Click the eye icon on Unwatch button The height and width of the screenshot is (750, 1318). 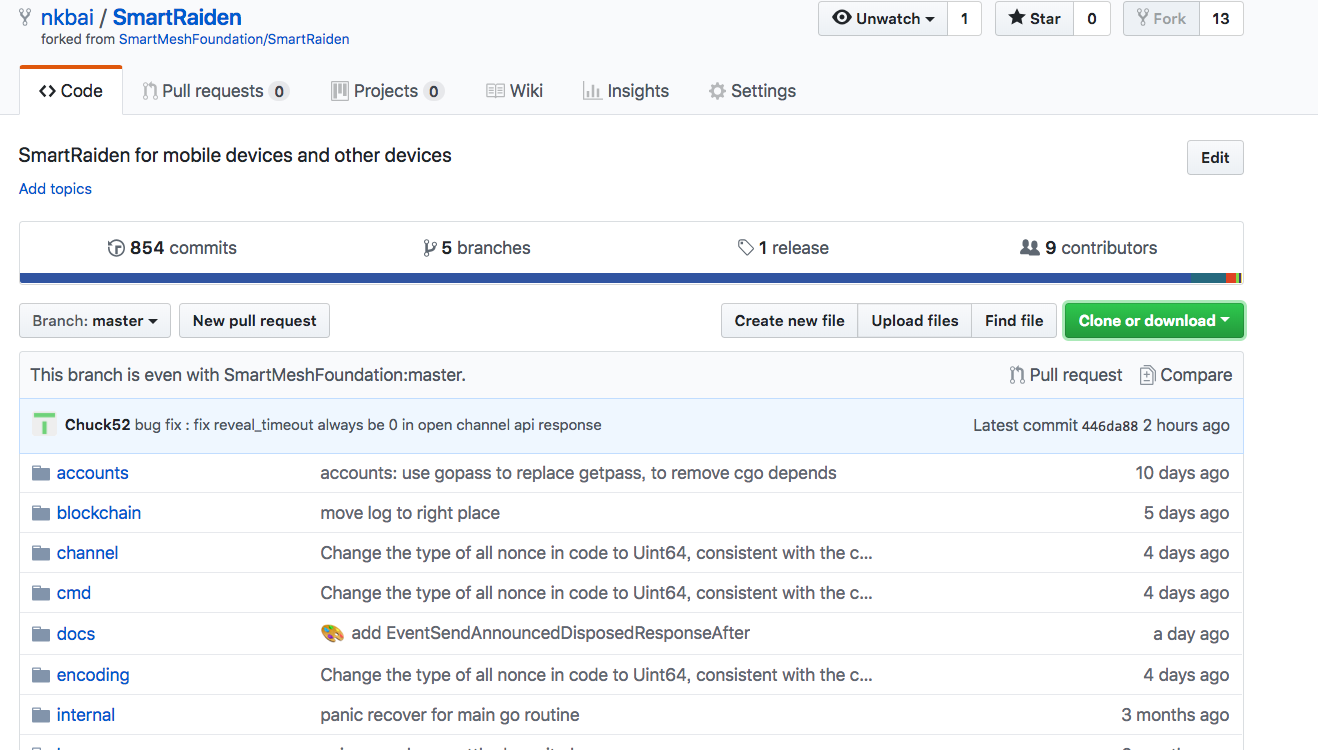pyautogui.click(x=842, y=18)
